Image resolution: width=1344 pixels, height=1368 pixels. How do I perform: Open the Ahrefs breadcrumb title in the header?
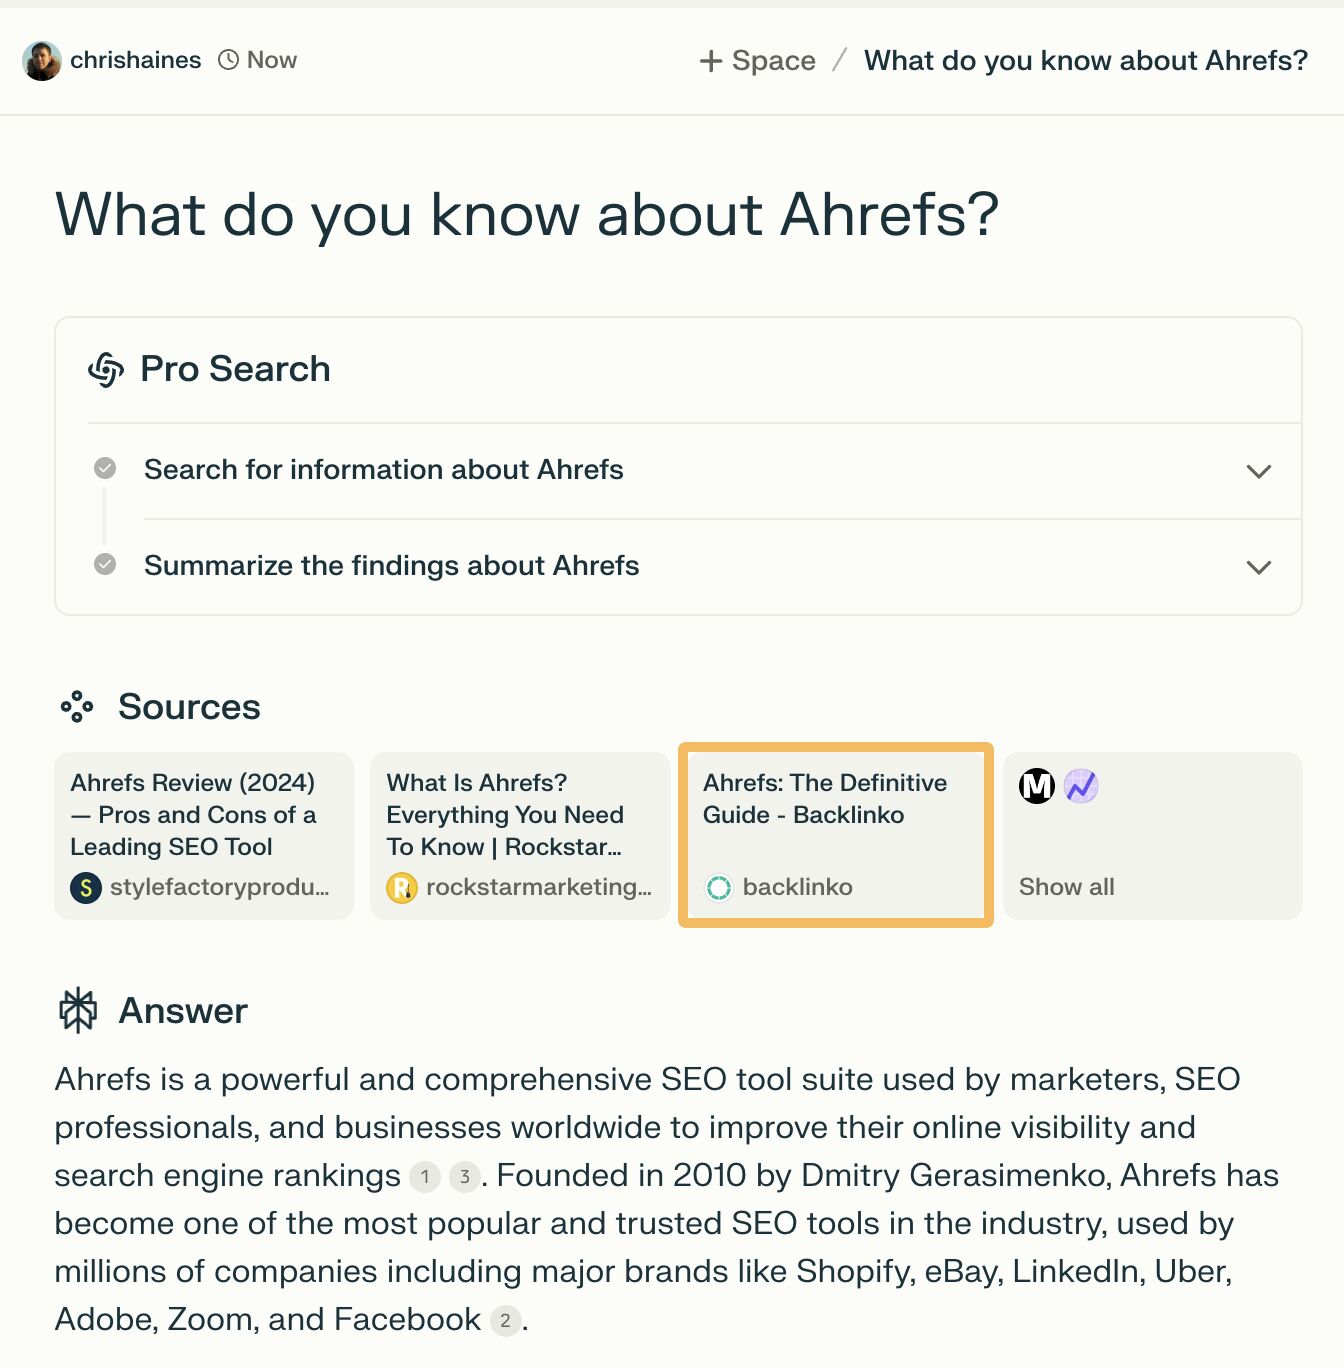point(1084,60)
